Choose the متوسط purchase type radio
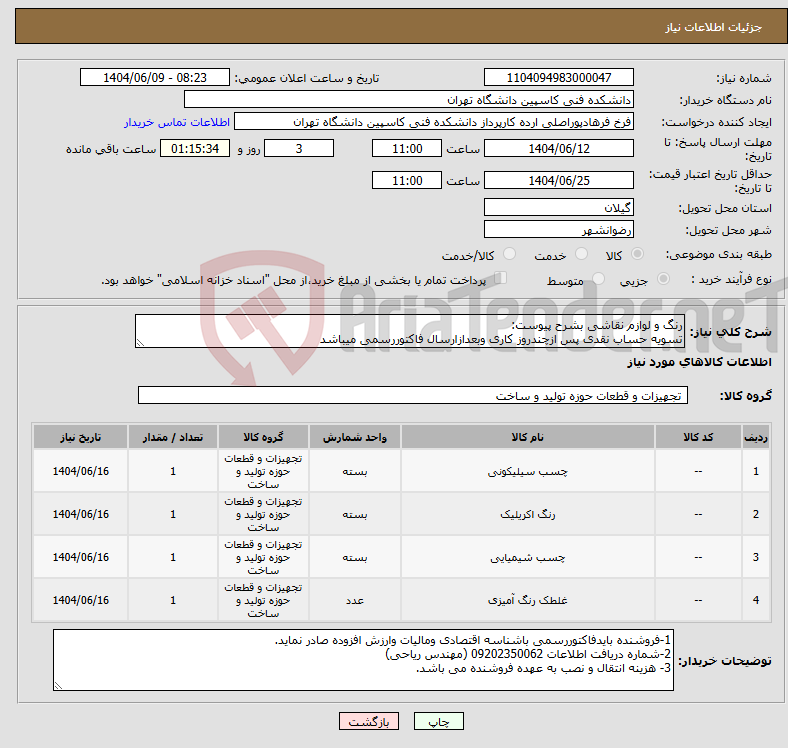The height and width of the screenshot is (748, 788). [594, 281]
